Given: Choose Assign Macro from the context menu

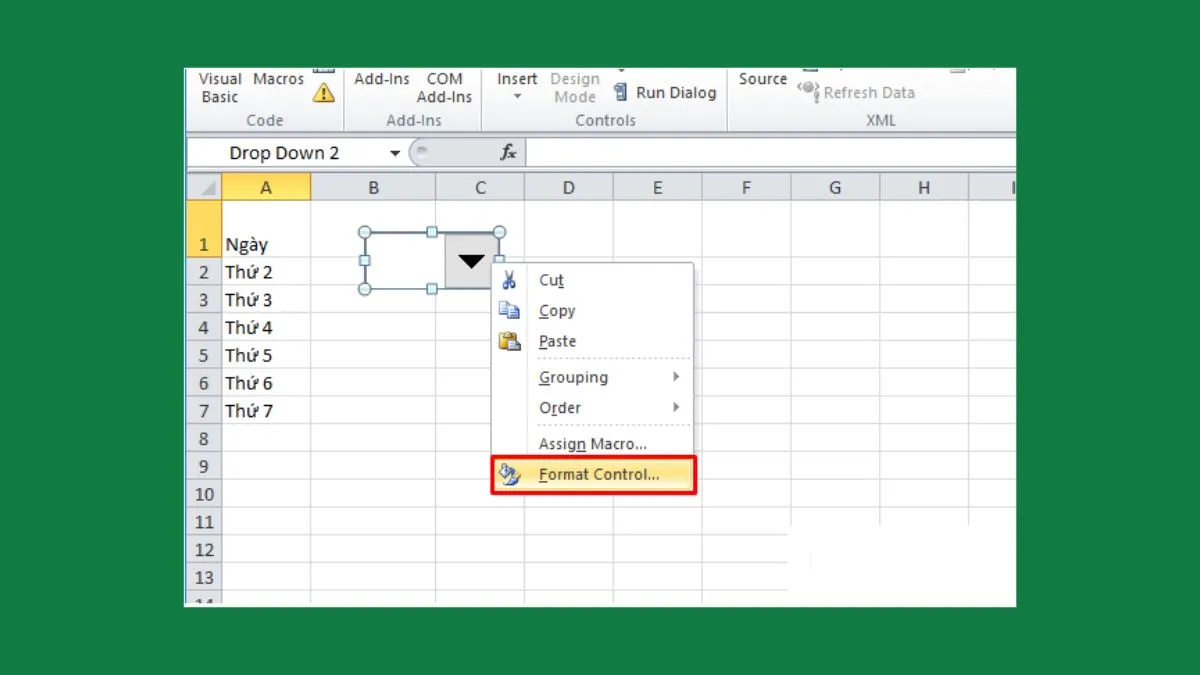Looking at the screenshot, I should point(593,444).
